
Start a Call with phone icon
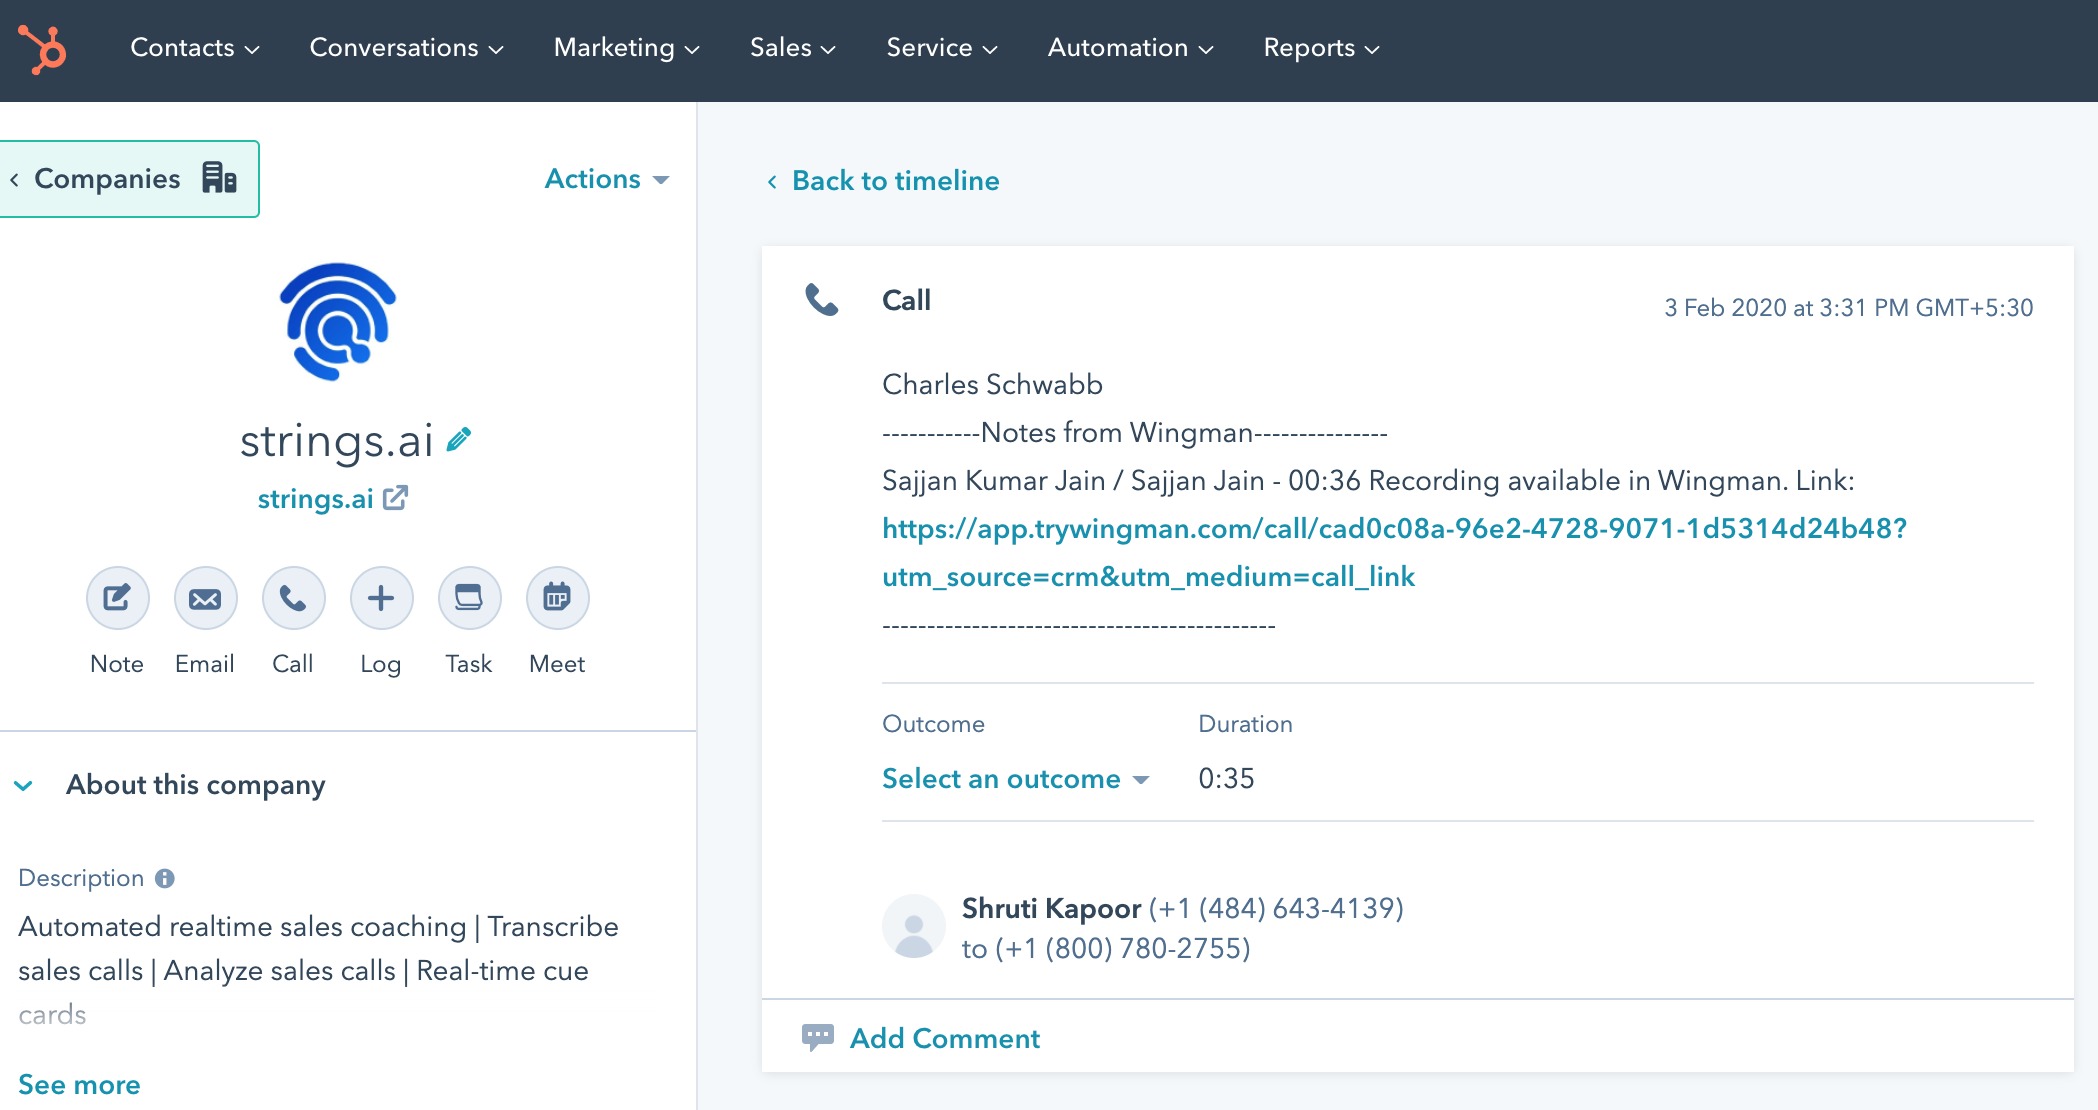pyautogui.click(x=293, y=598)
